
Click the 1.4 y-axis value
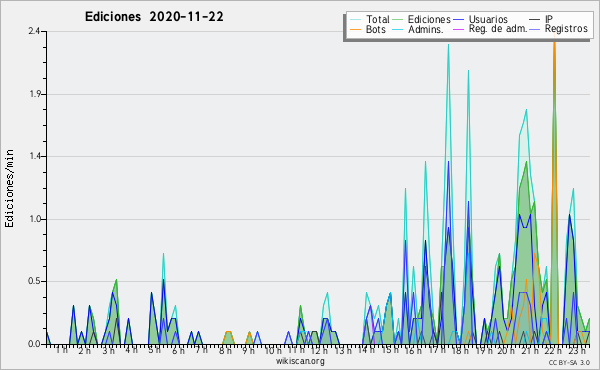pos(35,156)
